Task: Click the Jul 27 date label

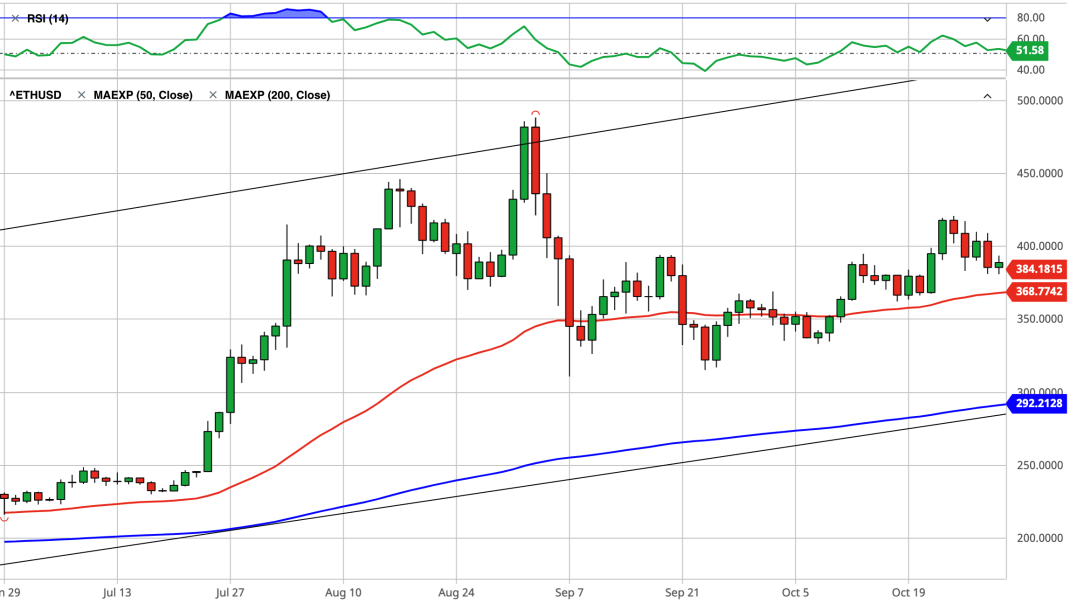Action: pyautogui.click(x=229, y=592)
